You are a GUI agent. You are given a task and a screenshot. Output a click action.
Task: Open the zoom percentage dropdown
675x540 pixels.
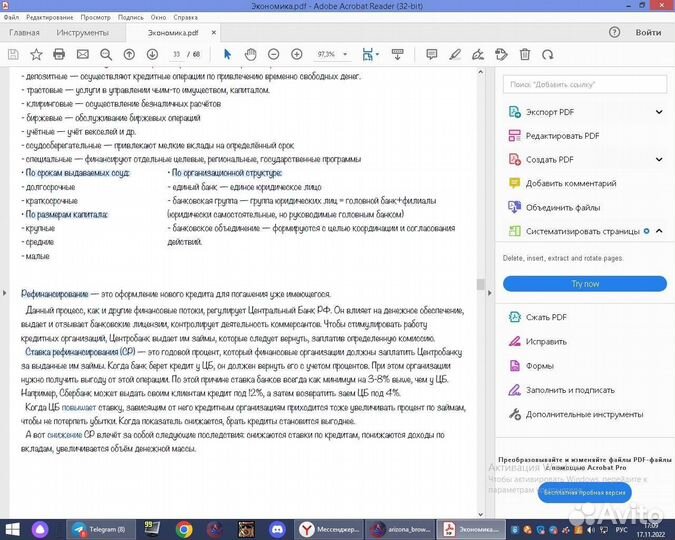click(x=345, y=54)
